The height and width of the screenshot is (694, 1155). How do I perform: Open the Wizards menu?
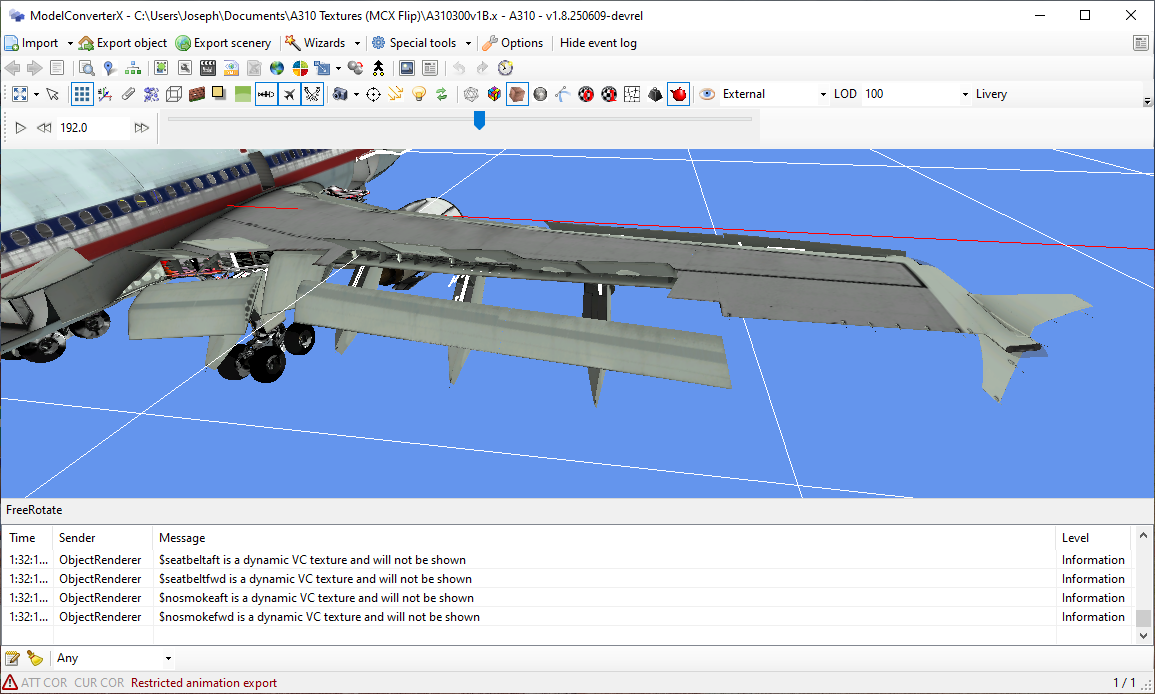point(322,43)
